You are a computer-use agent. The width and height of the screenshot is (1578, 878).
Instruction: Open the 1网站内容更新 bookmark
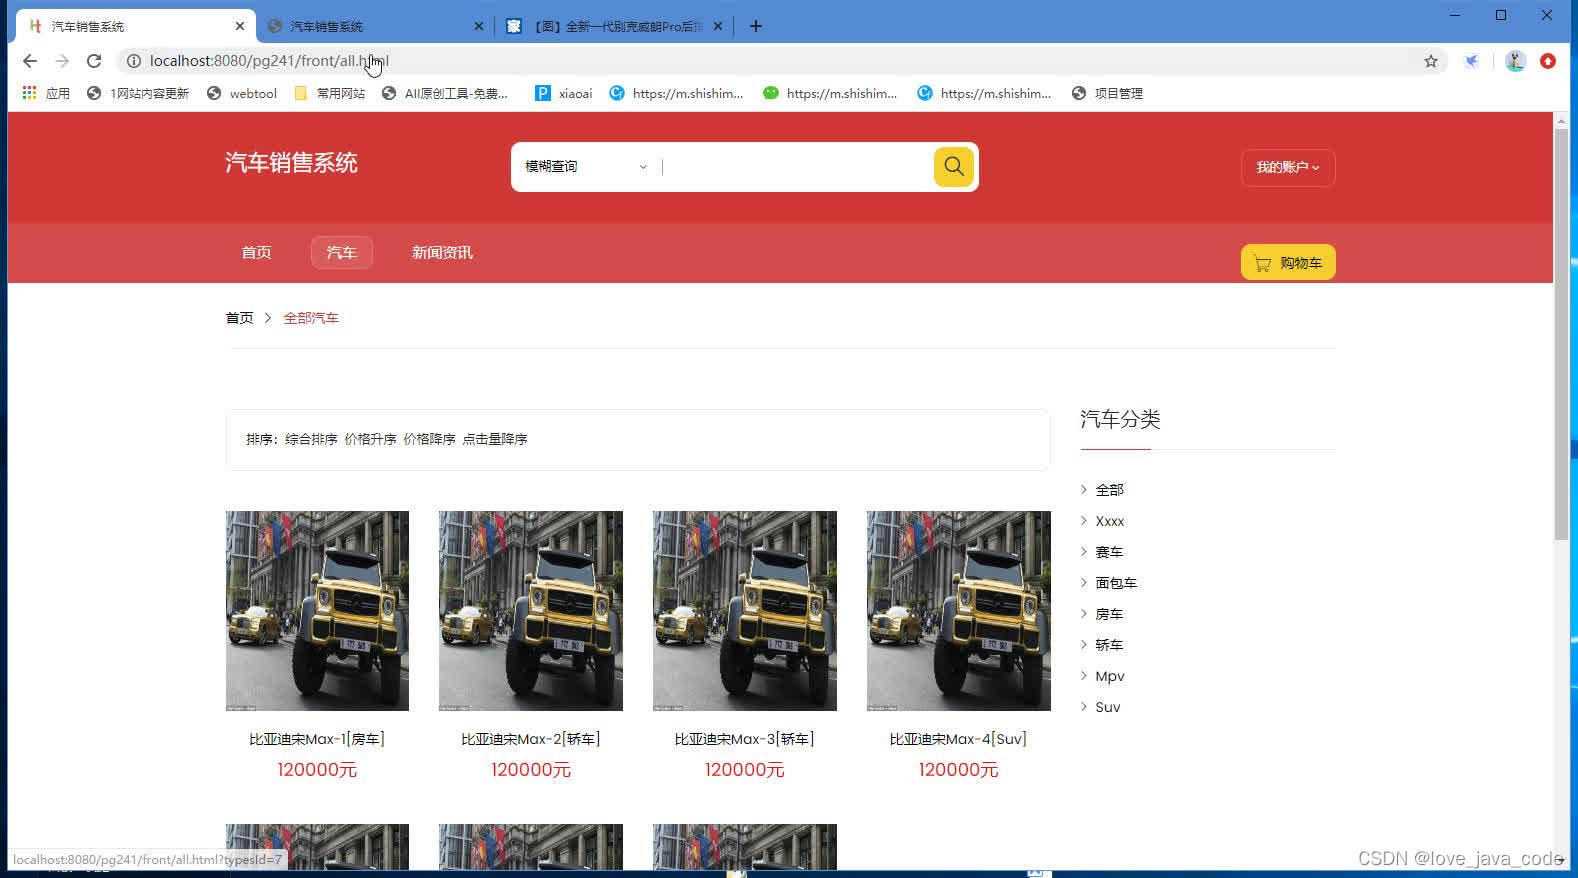point(138,93)
